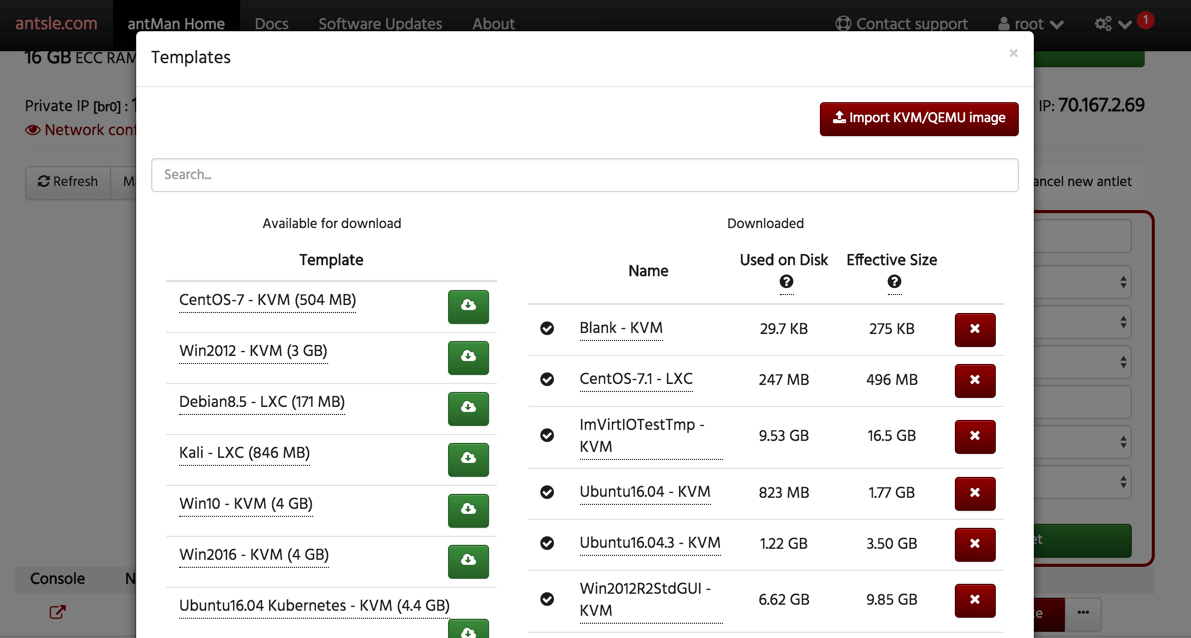Open the external console link icon
1191x638 pixels.
point(58,611)
